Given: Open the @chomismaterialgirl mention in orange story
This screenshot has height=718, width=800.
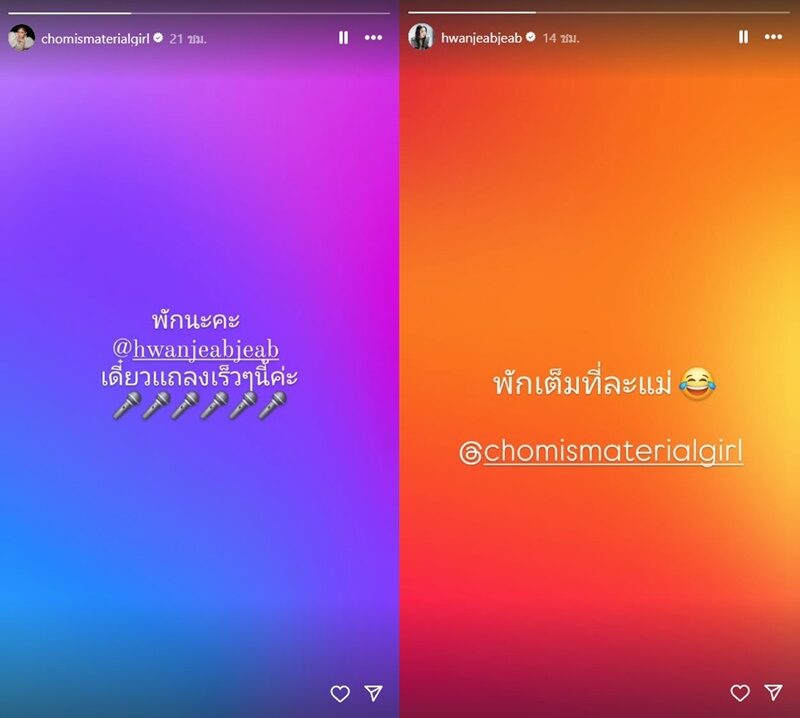Looking at the screenshot, I should pyautogui.click(x=601, y=452).
